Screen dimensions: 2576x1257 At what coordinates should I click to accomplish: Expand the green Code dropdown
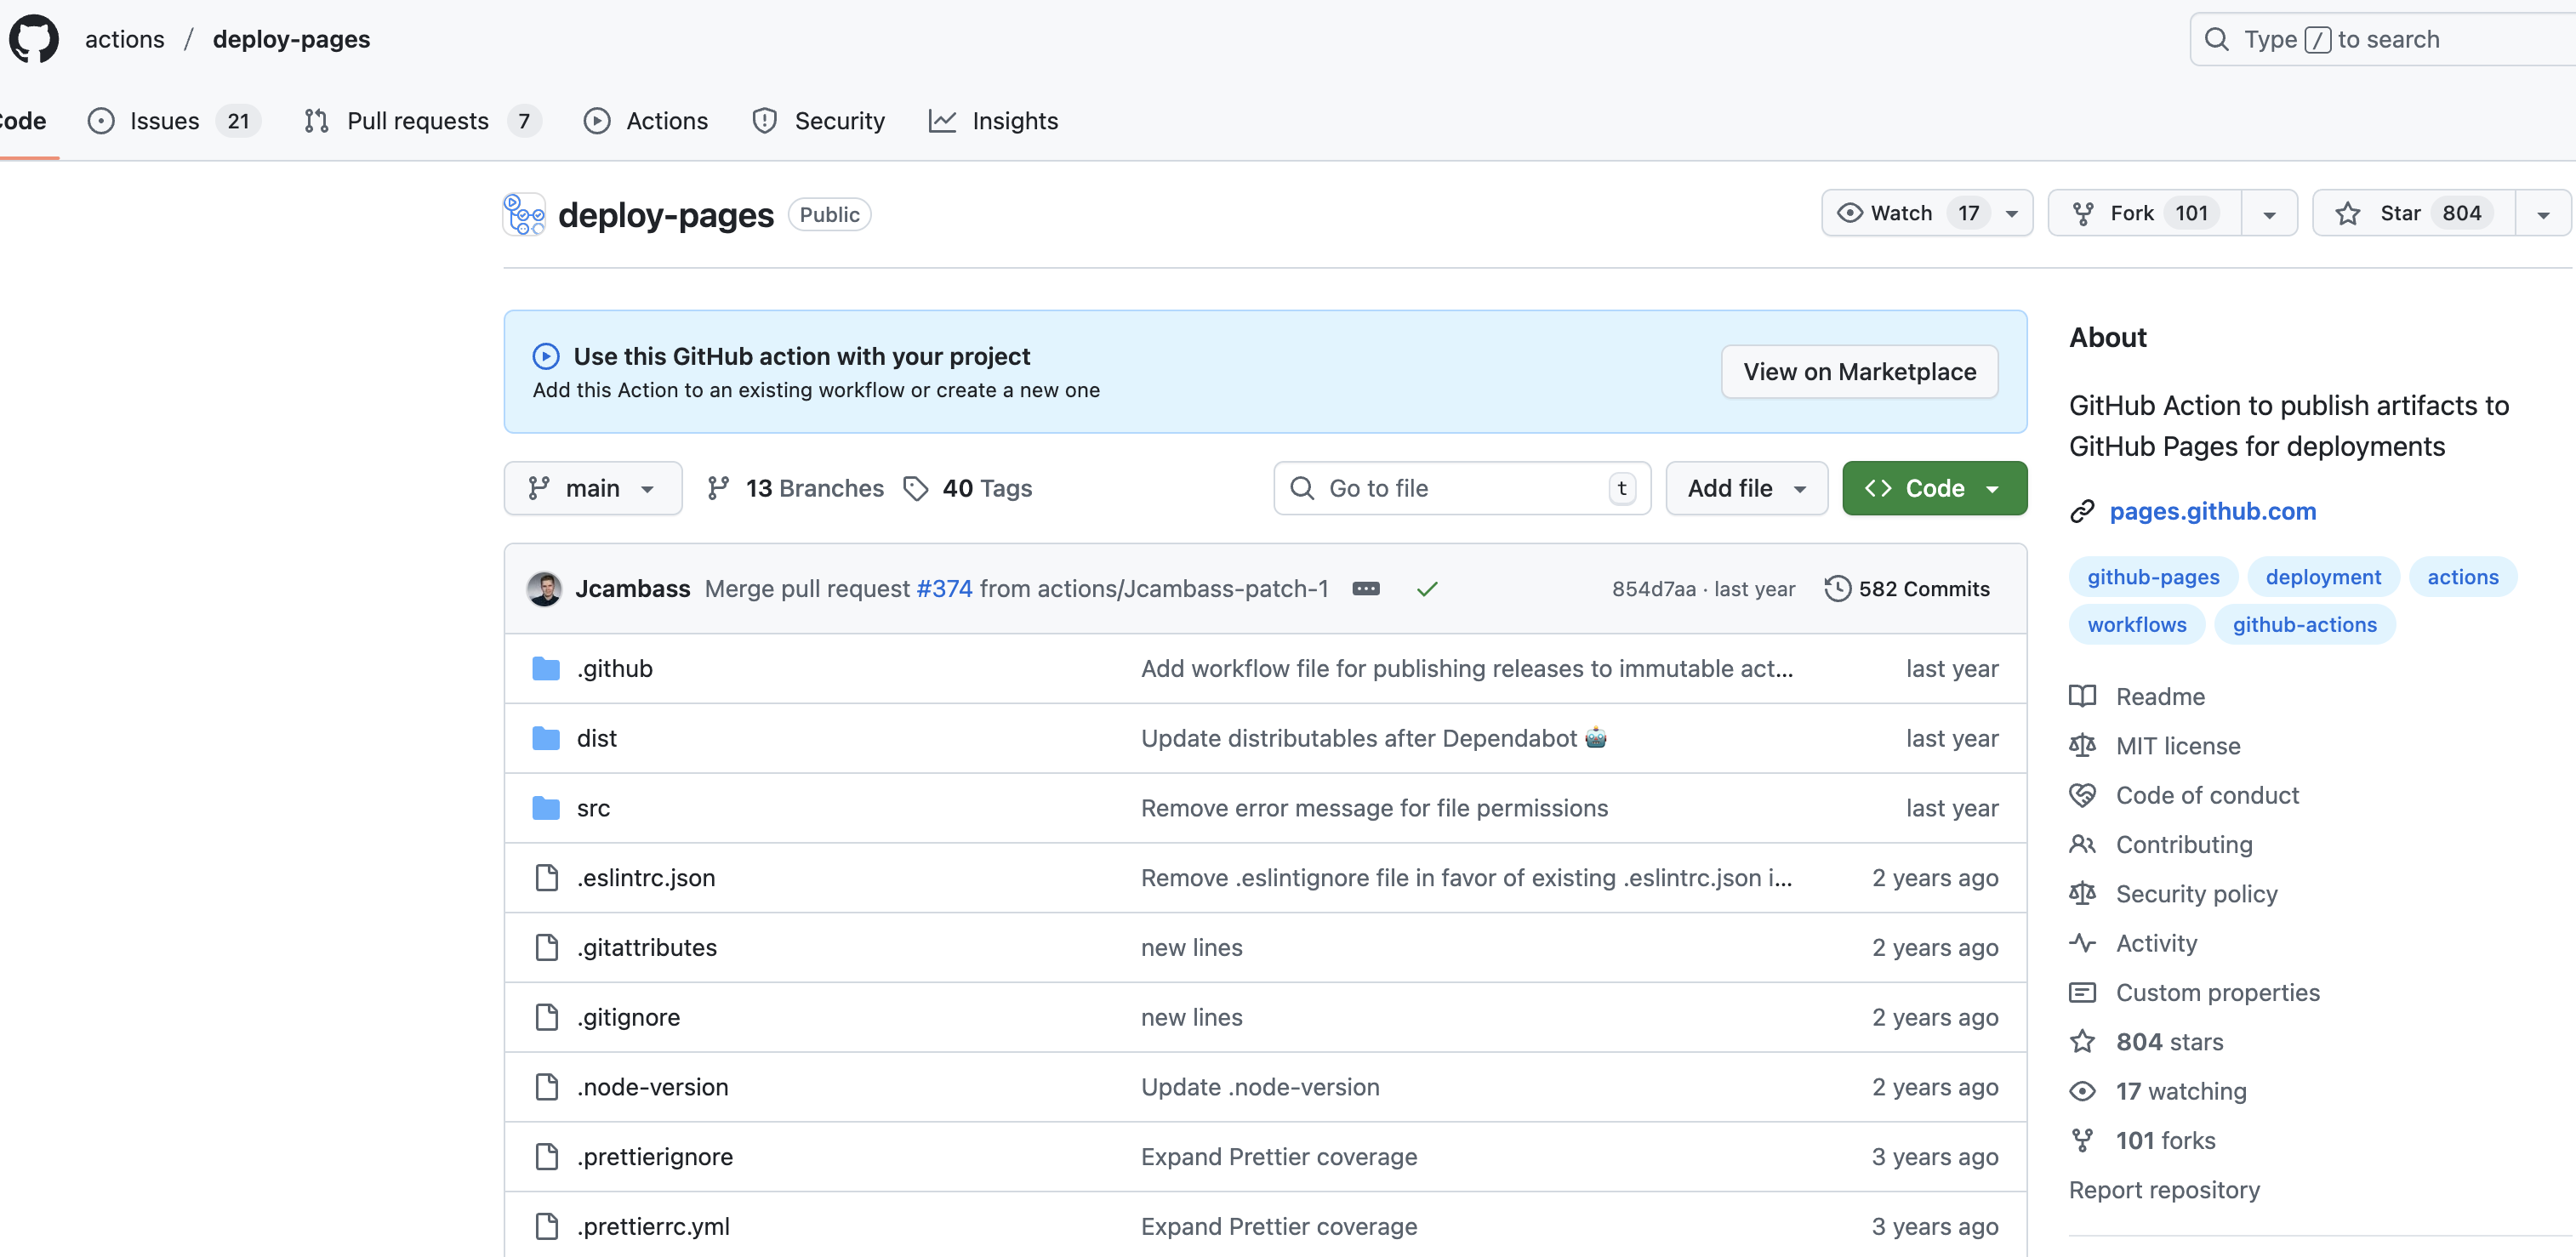pyautogui.click(x=1933, y=488)
